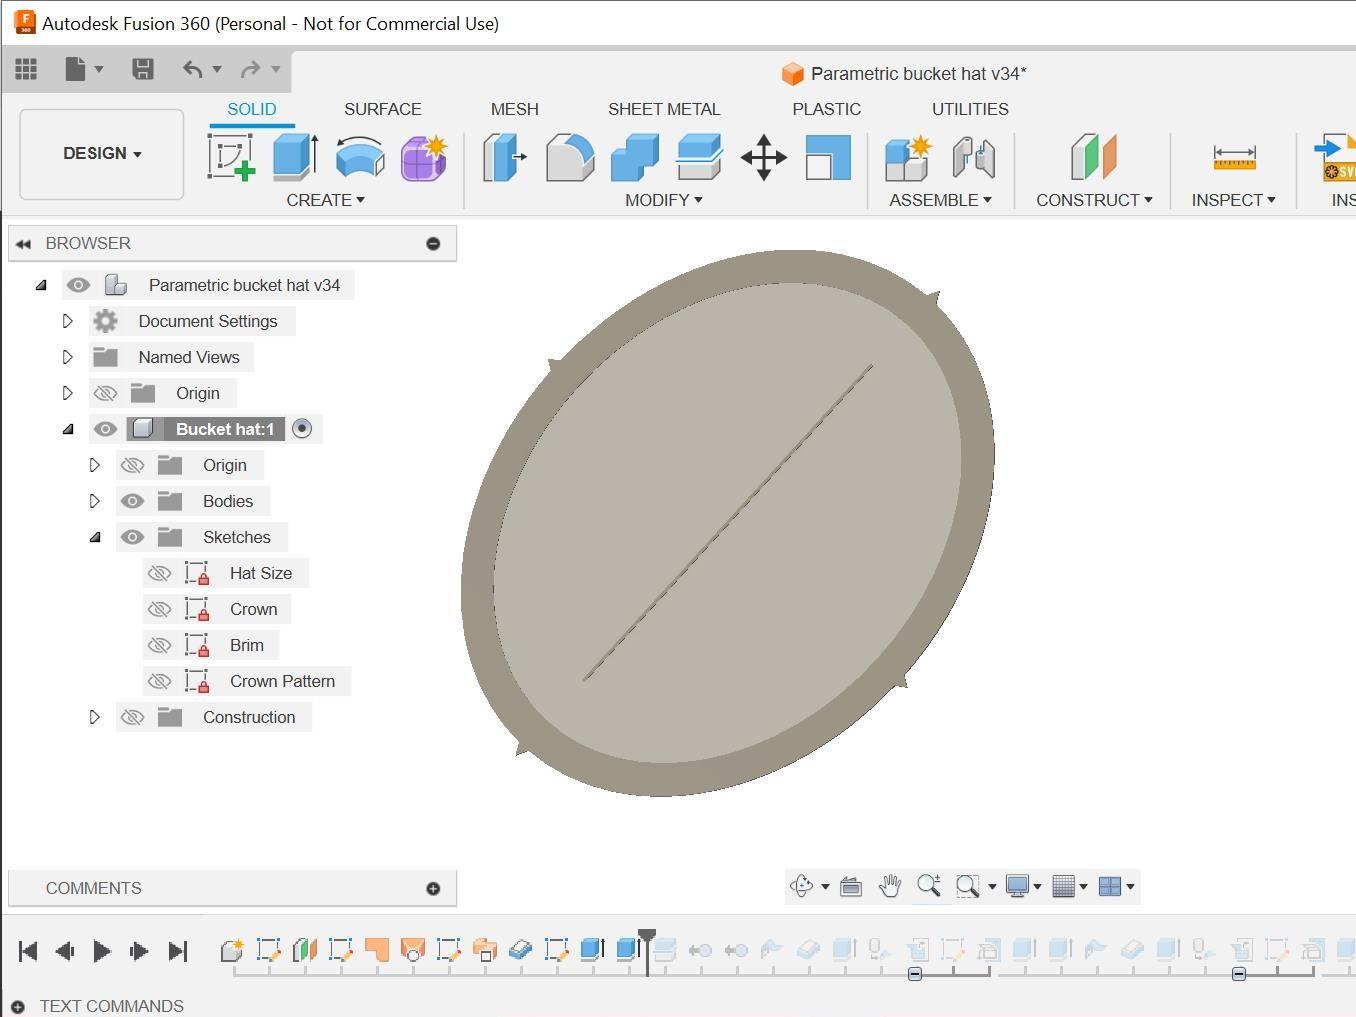
Task: Switch to the SOLID tab
Action: pyautogui.click(x=252, y=109)
